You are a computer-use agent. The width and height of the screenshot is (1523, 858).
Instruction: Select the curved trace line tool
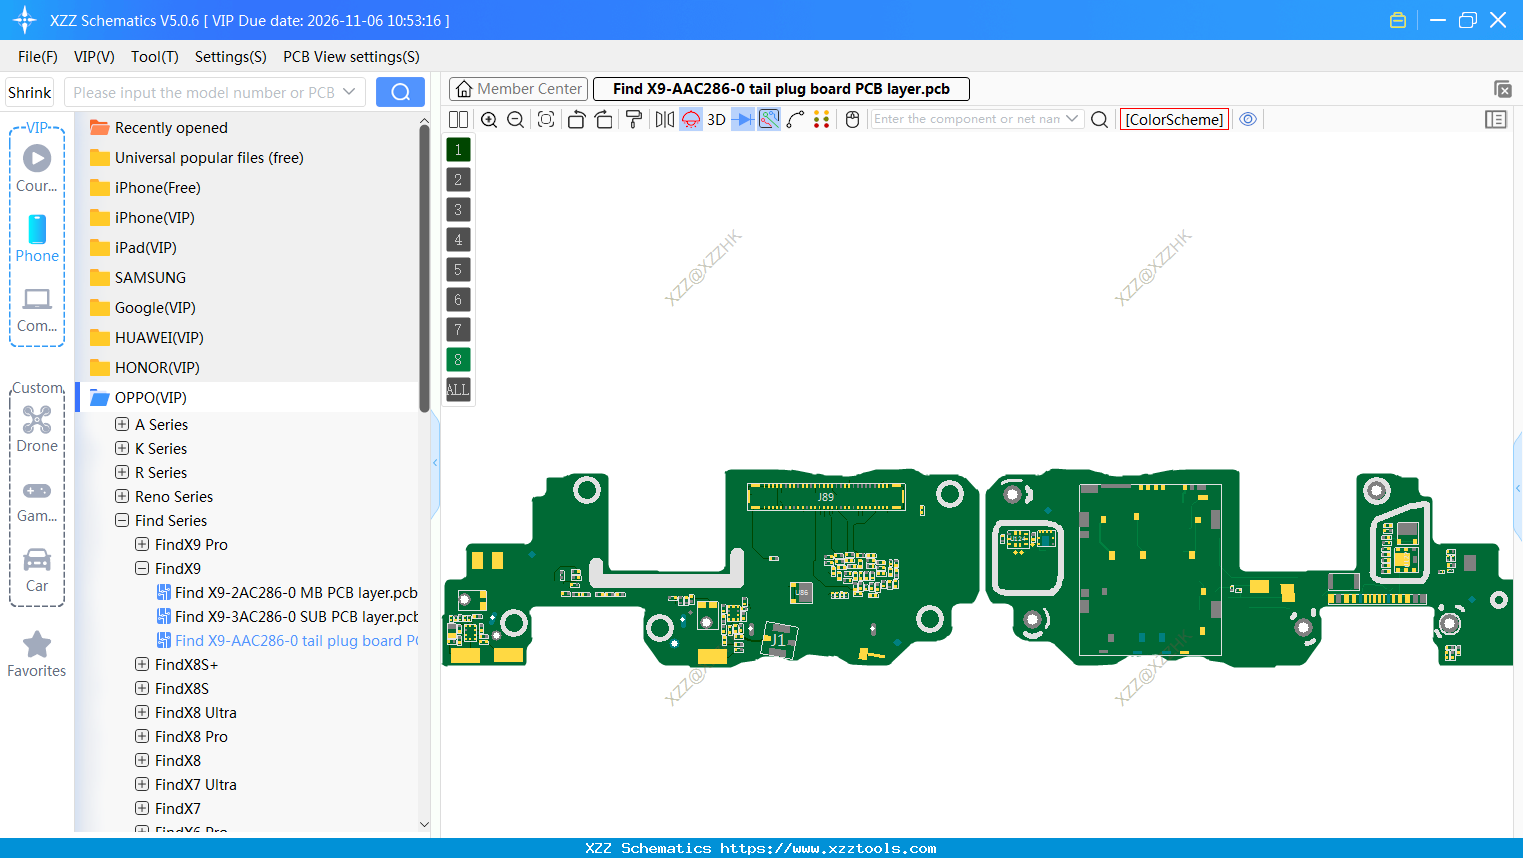click(796, 119)
